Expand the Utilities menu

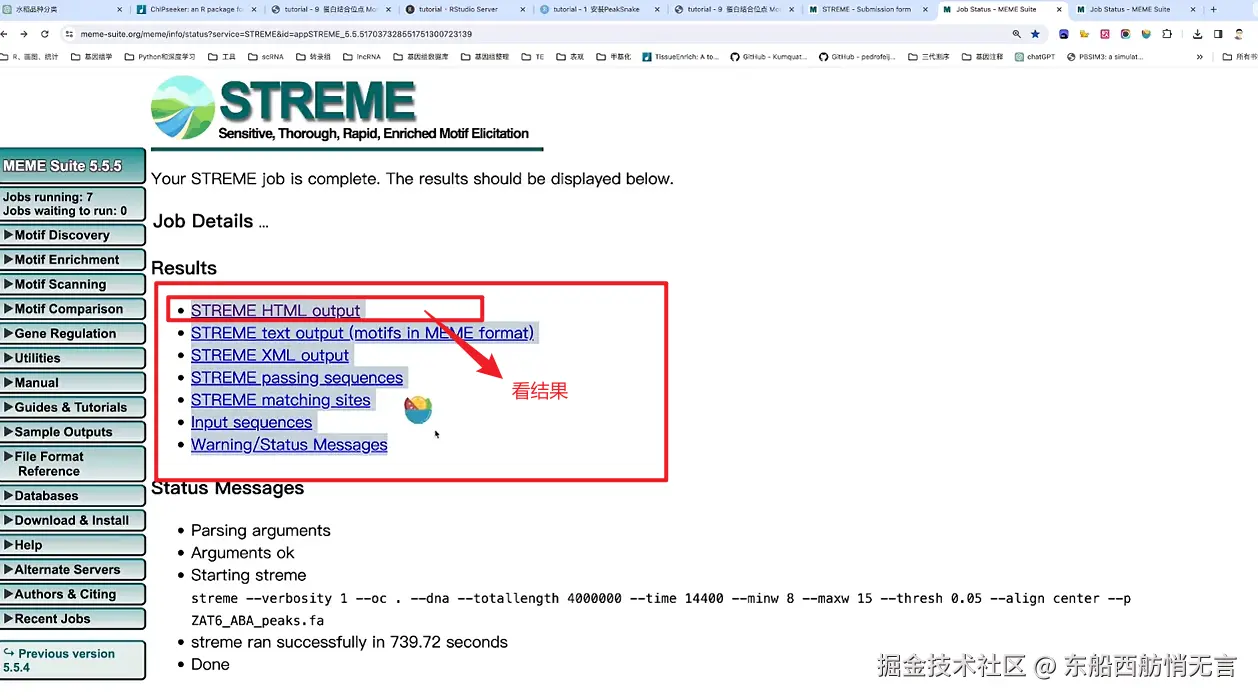pyautogui.click(x=72, y=358)
